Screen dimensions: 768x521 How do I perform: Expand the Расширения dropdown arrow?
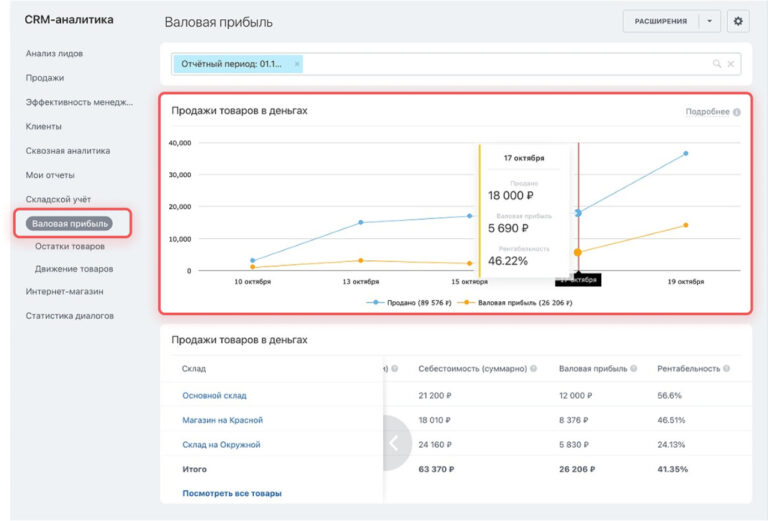point(709,21)
